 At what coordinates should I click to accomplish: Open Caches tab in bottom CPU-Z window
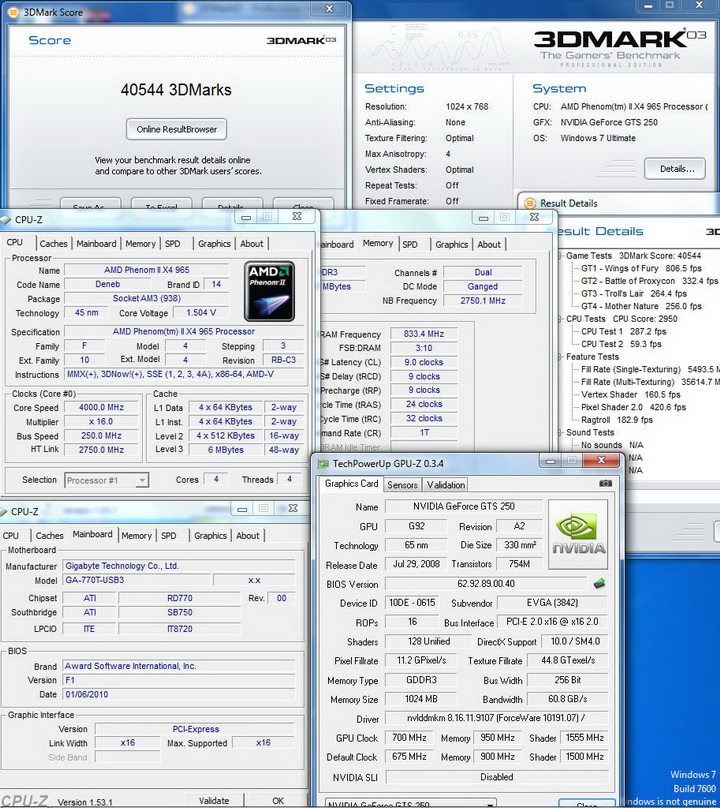[x=49, y=536]
